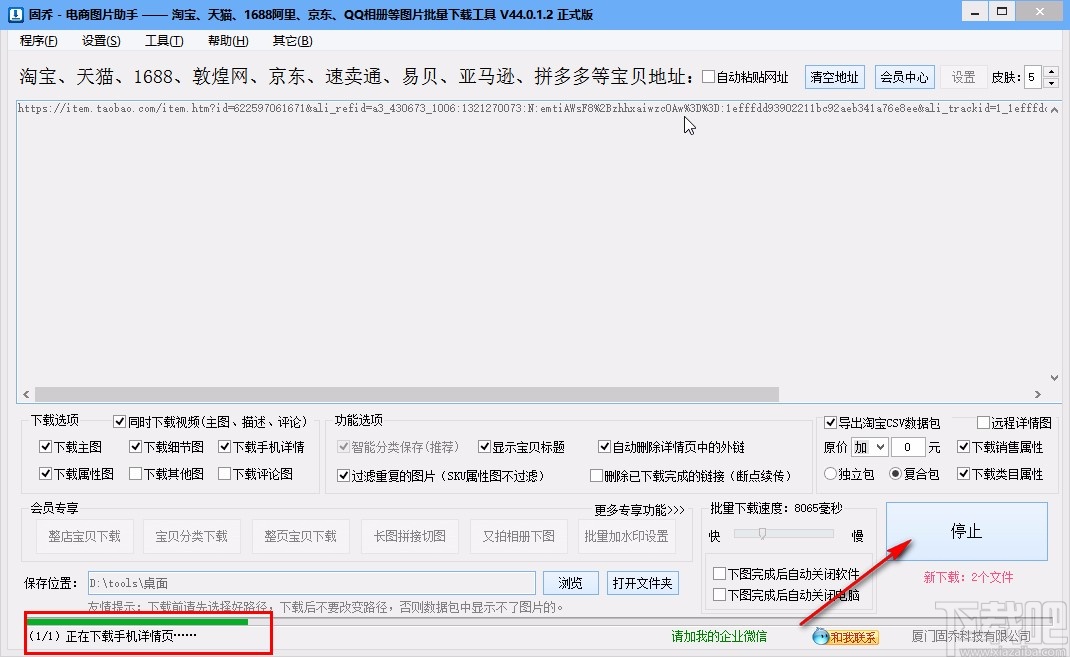Click the horizontal scrollbar of URL area
The width and height of the screenshot is (1070, 657).
(x=407, y=394)
